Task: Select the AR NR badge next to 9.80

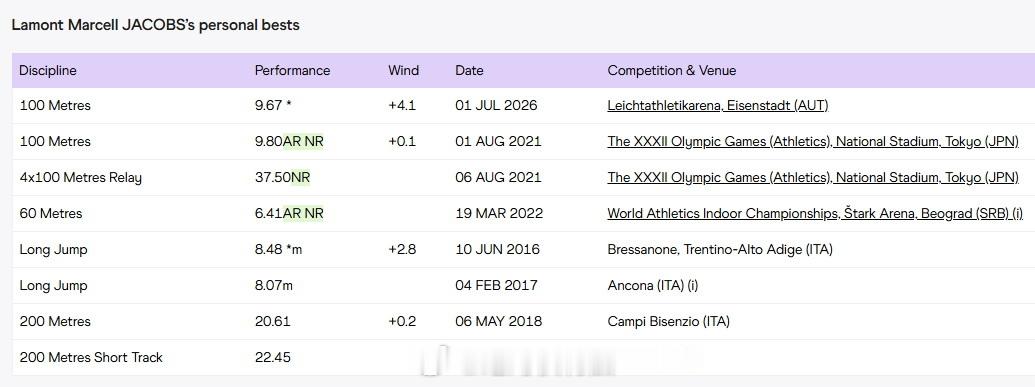Action: coord(303,141)
